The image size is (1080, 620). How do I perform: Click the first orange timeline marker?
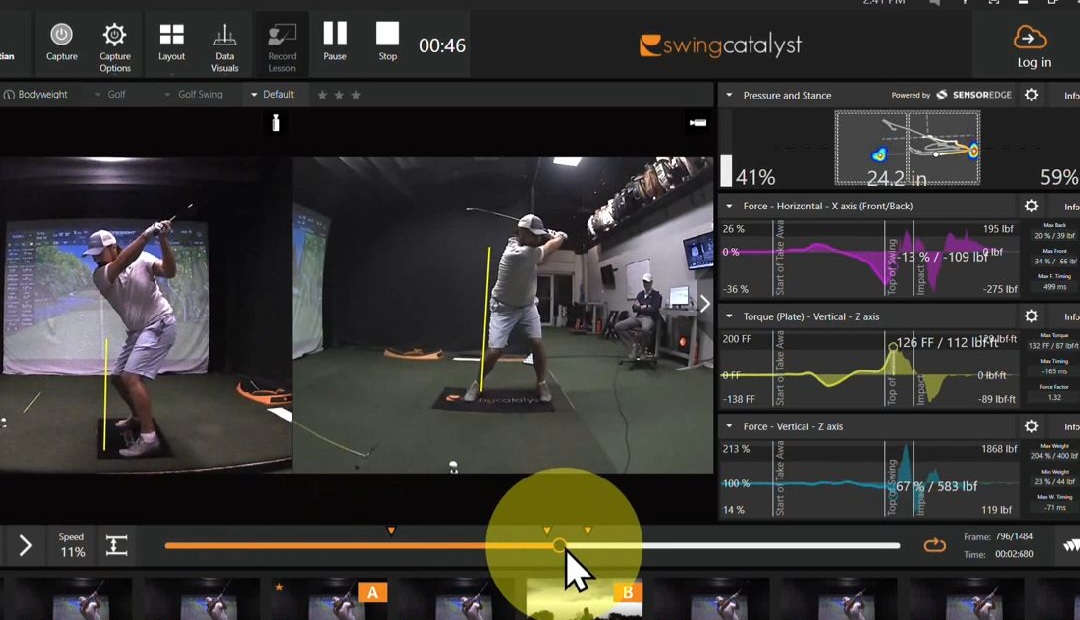391,530
